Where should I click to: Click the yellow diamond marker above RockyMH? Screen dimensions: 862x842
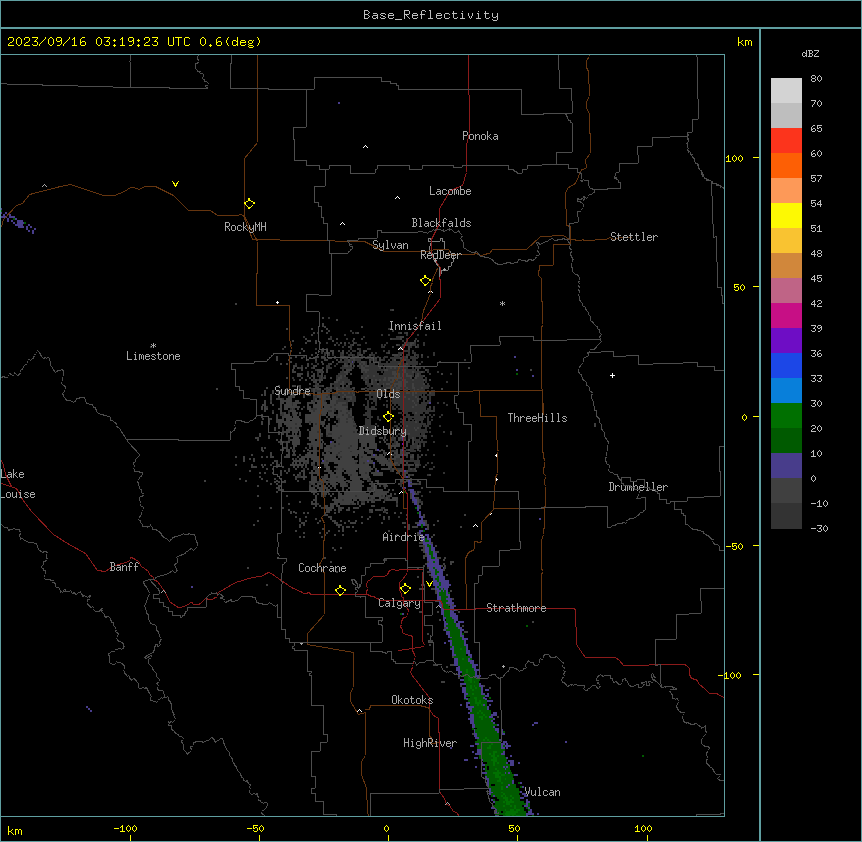pyautogui.click(x=249, y=203)
